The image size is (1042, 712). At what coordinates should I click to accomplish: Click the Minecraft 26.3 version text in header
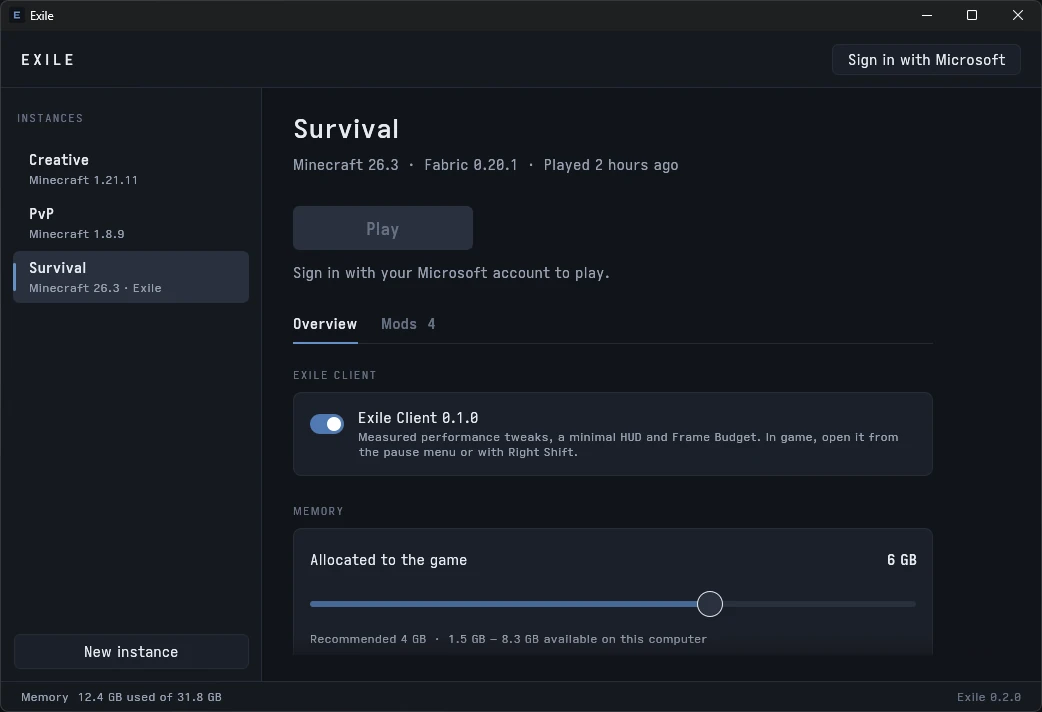pyautogui.click(x=346, y=165)
